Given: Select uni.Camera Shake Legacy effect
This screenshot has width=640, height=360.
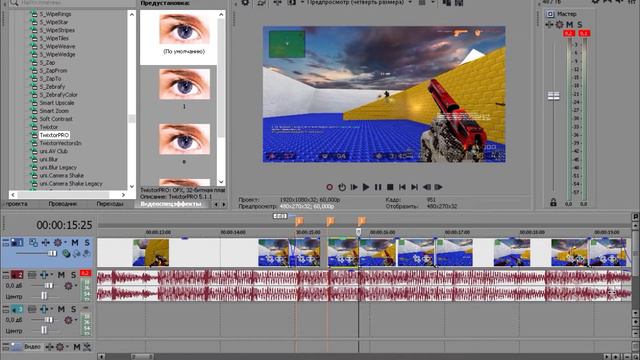Looking at the screenshot, I should pyautogui.click(x=71, y=184).
